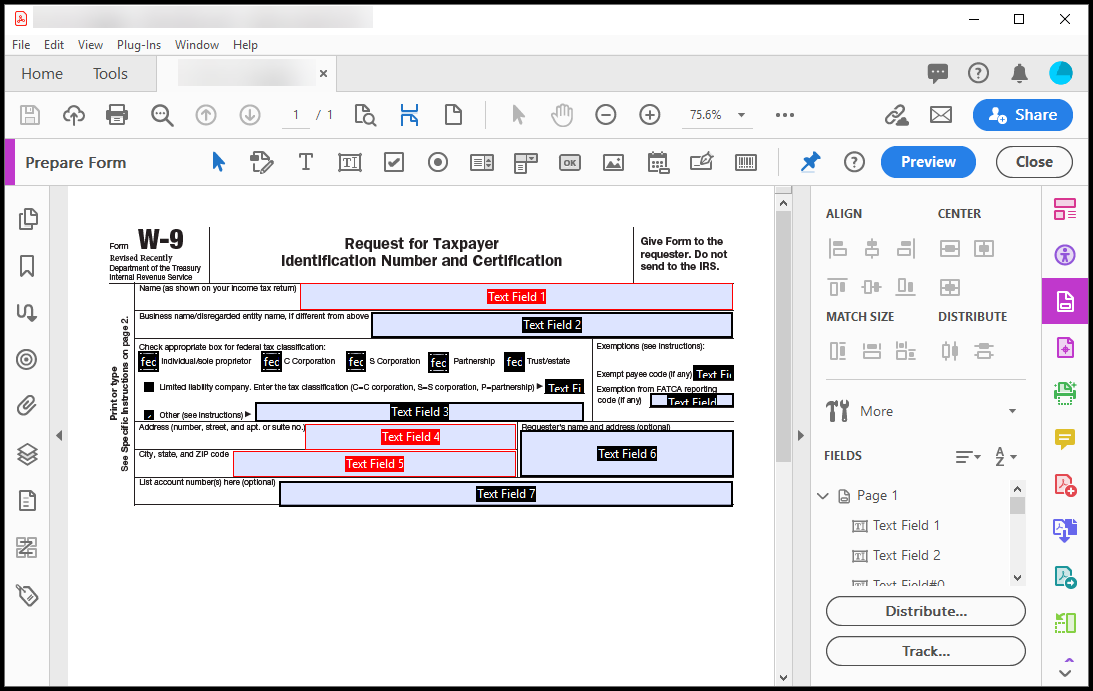Add a list box field tool

coord(482,162)
